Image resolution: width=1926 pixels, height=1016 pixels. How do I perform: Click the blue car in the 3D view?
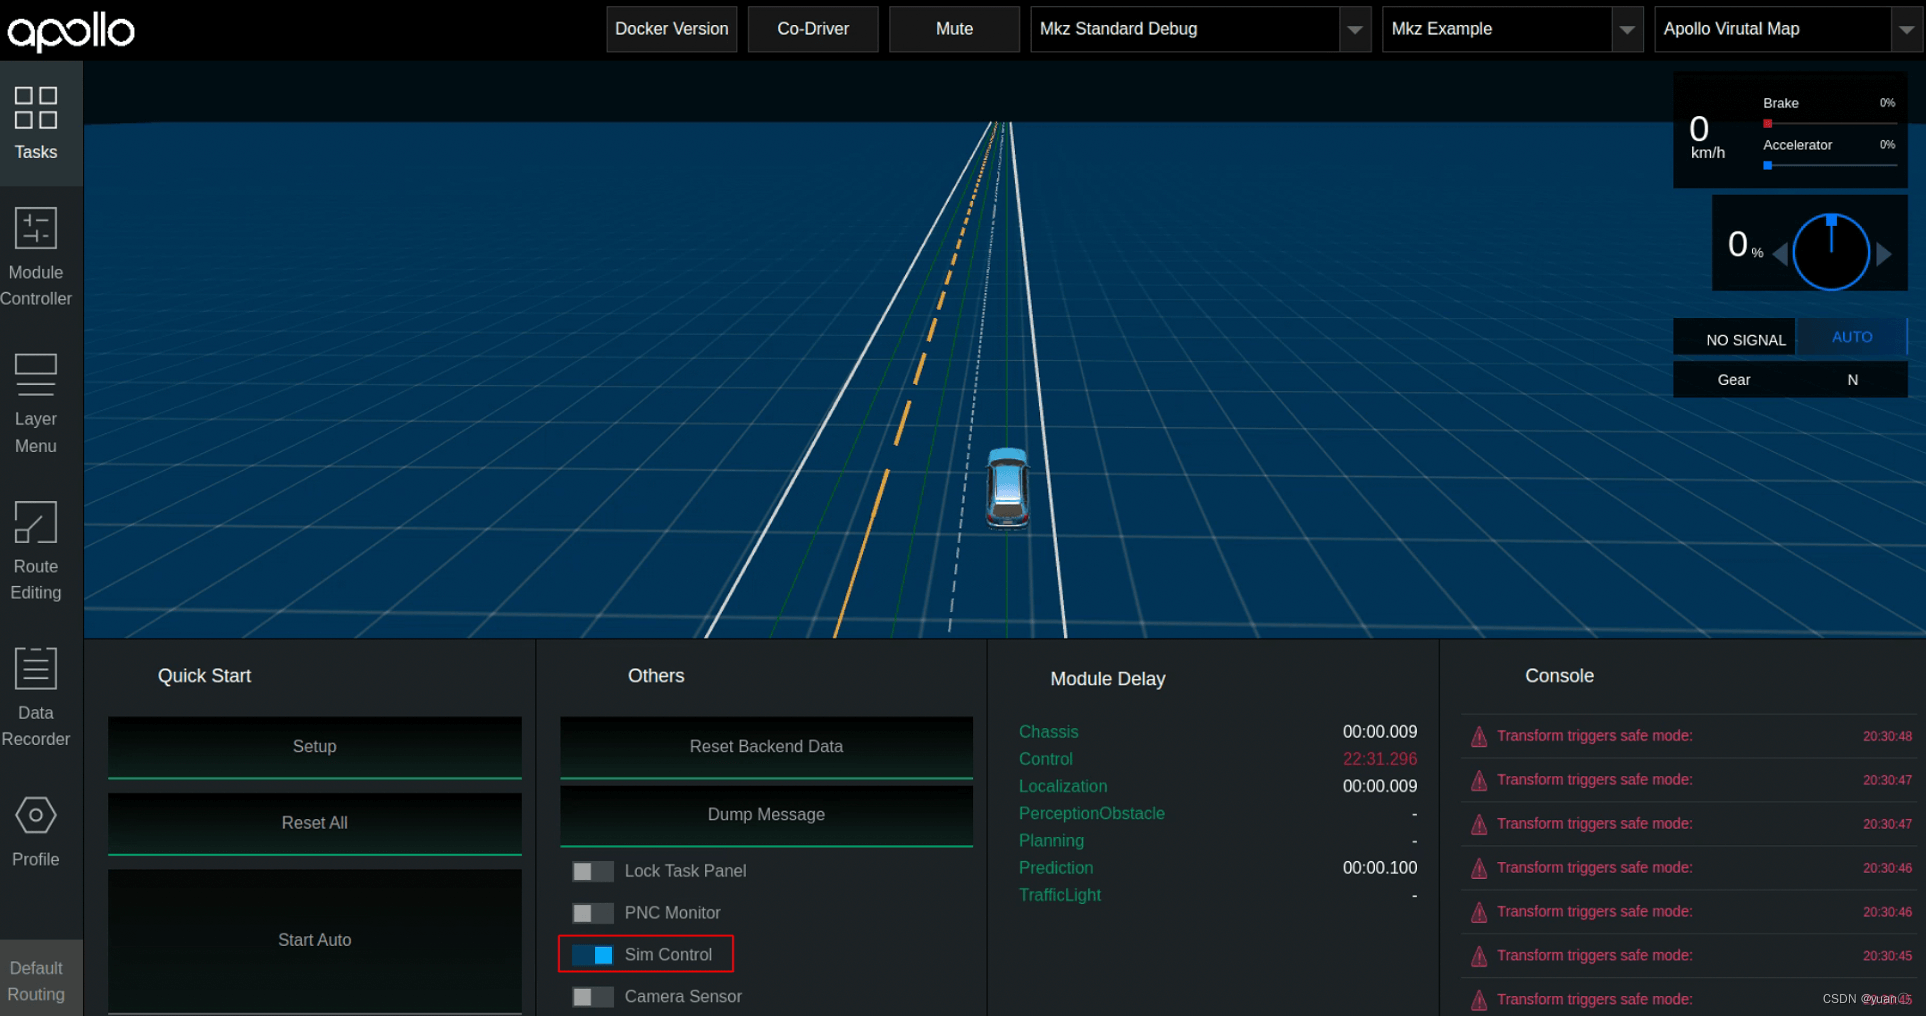[1007, 487]
